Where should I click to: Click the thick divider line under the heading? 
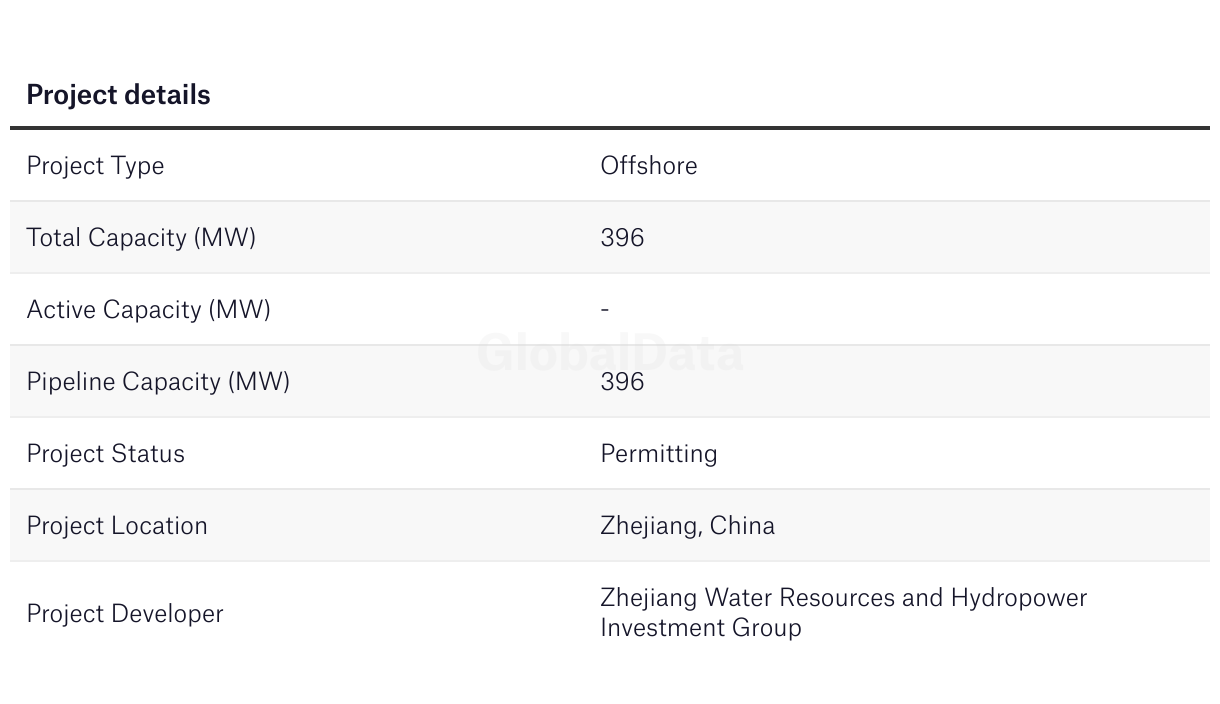(x=610, y=128)
